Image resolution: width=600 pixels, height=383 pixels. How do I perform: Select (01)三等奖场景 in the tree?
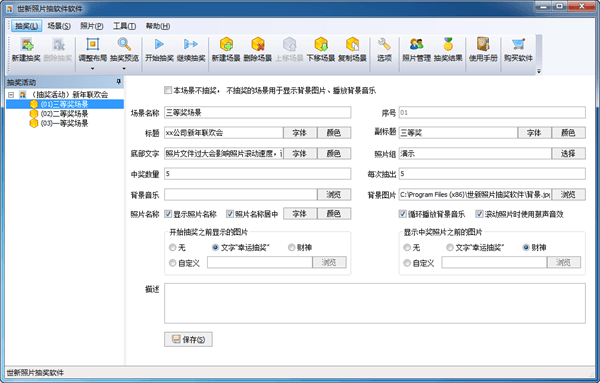[x=64, y=104]
